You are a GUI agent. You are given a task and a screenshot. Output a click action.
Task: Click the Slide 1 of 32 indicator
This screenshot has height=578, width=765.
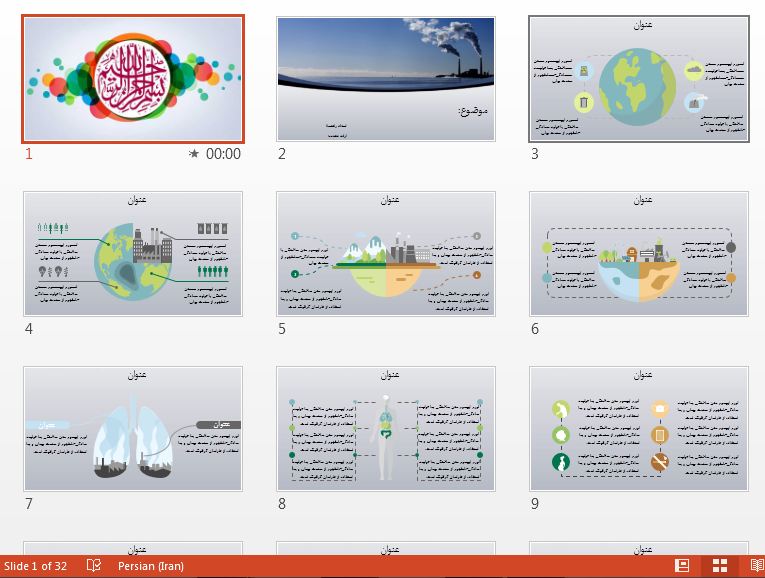pyautogui.click(x=36, y=566)
